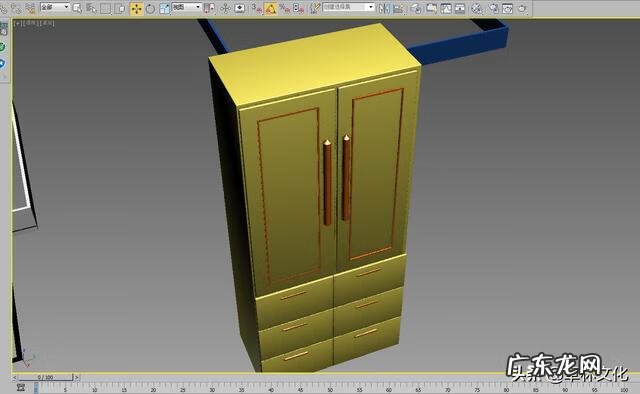Toggle Keyboard Shortcut Override
Screen dimensions: 640x394
(240, 8)
